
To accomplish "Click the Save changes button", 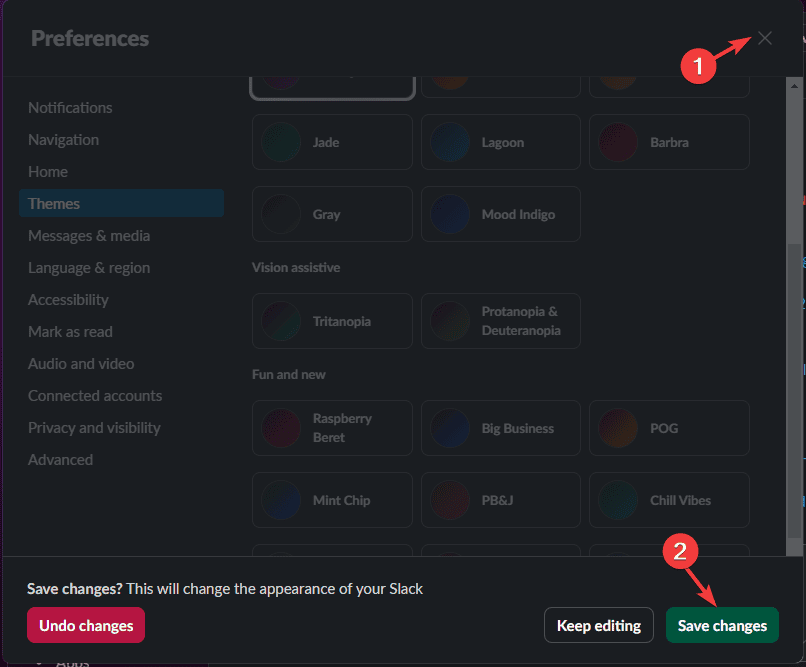I will 722,626.
